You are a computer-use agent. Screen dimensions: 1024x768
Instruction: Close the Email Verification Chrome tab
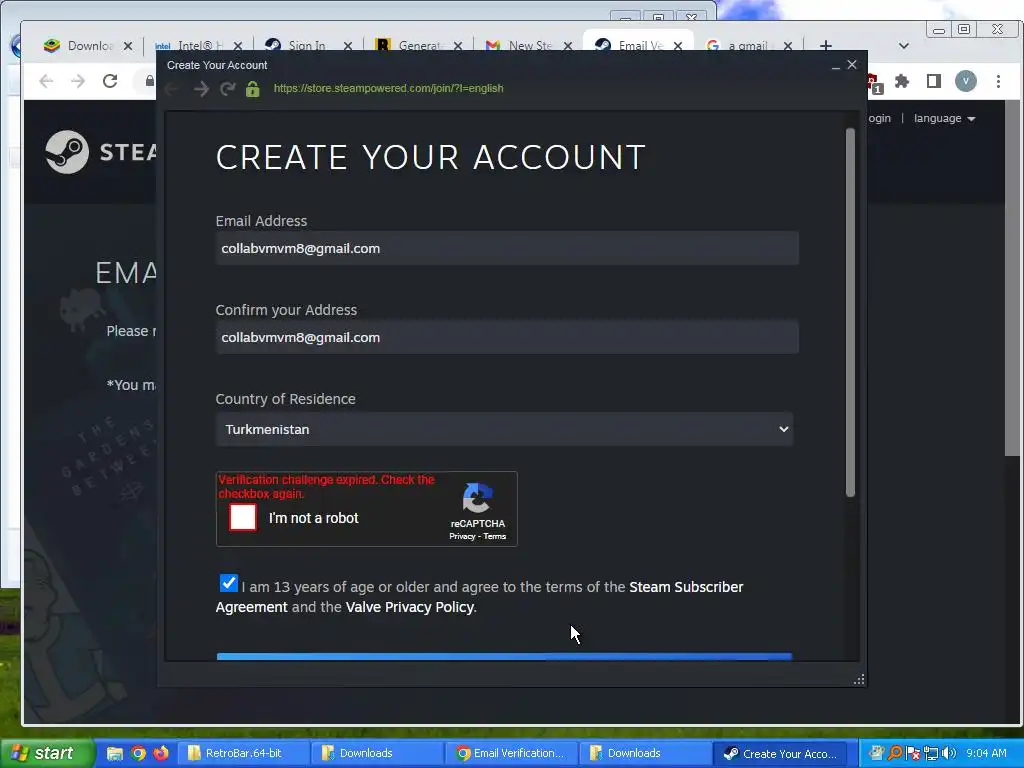tap(678, 46)
